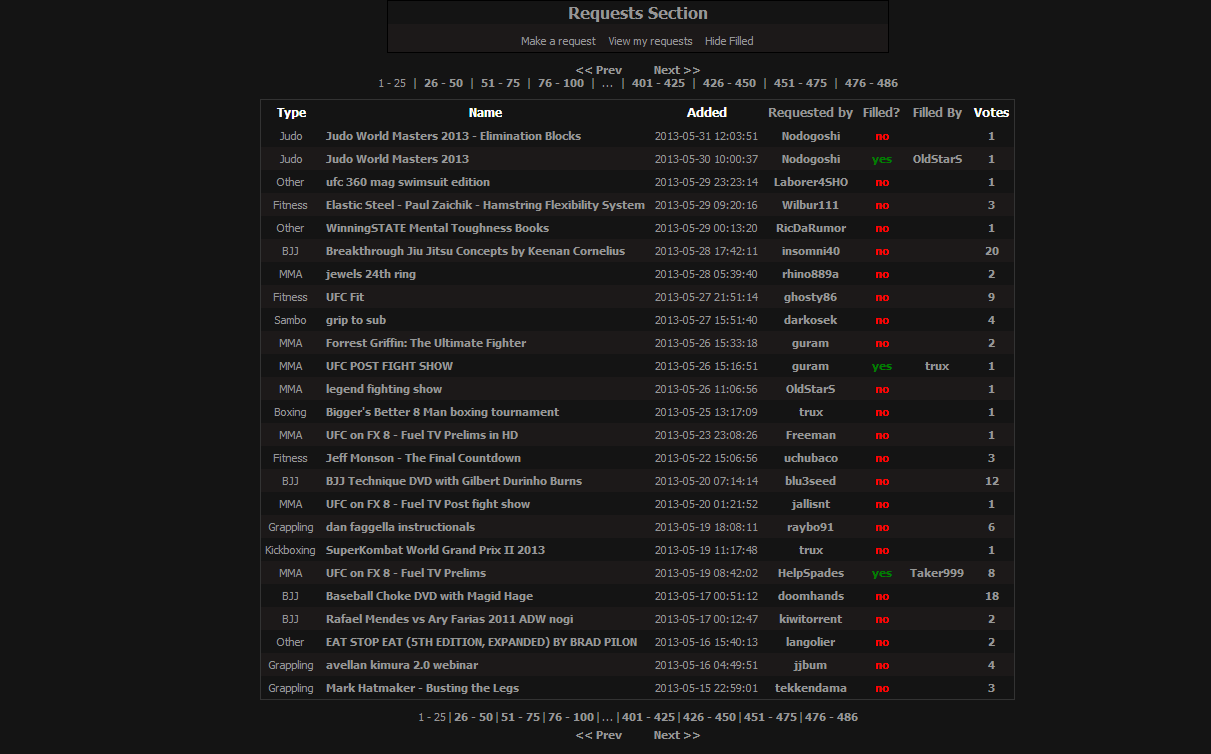Open SuperKombat World Grand Prix II 2013

pyautogui.click(x=435, y=550)
